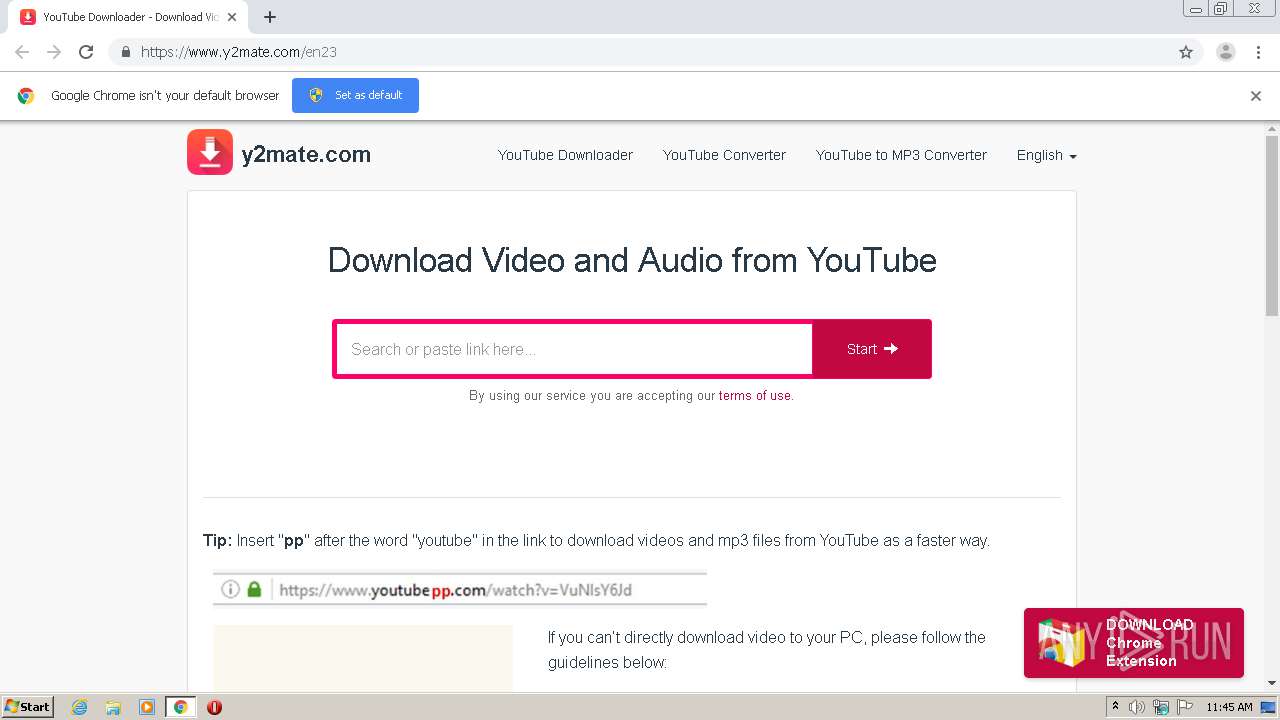Click the Show desktop button in taskbar
Image resolution: width=1280 pixels, height=720 pixels.
point(1268,707)
